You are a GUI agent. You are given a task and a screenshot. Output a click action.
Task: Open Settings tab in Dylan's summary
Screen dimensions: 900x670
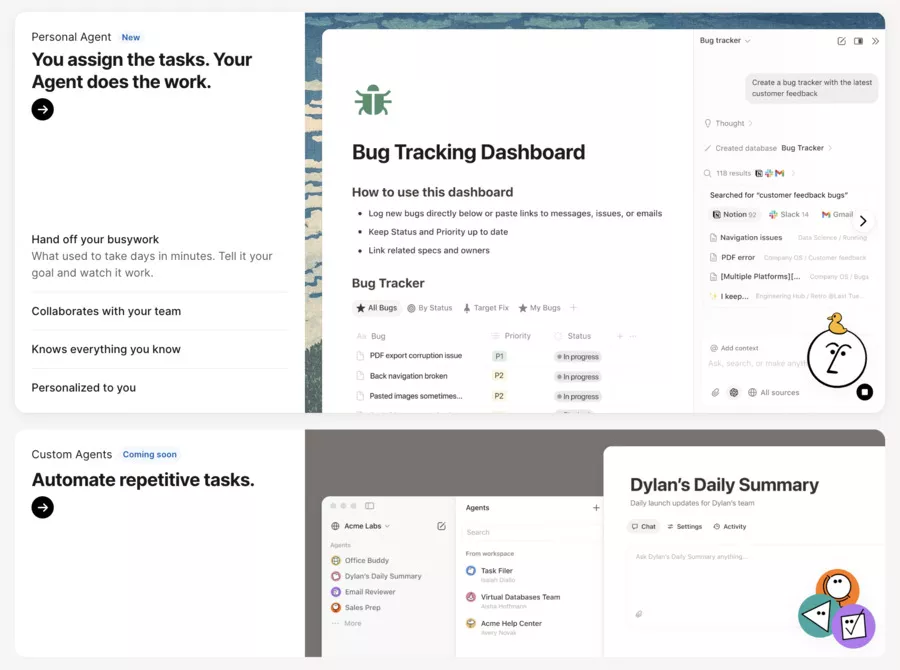(x=685, y=526)
